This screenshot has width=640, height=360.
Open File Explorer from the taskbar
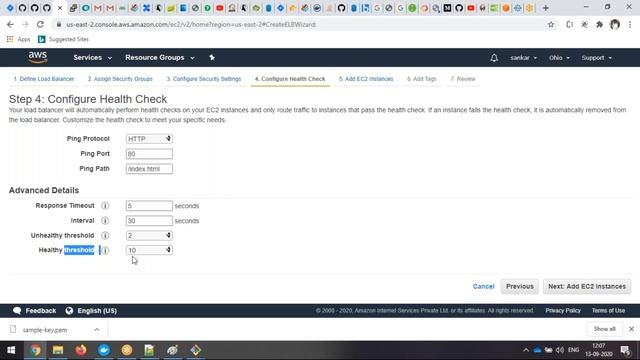[58, 350]
